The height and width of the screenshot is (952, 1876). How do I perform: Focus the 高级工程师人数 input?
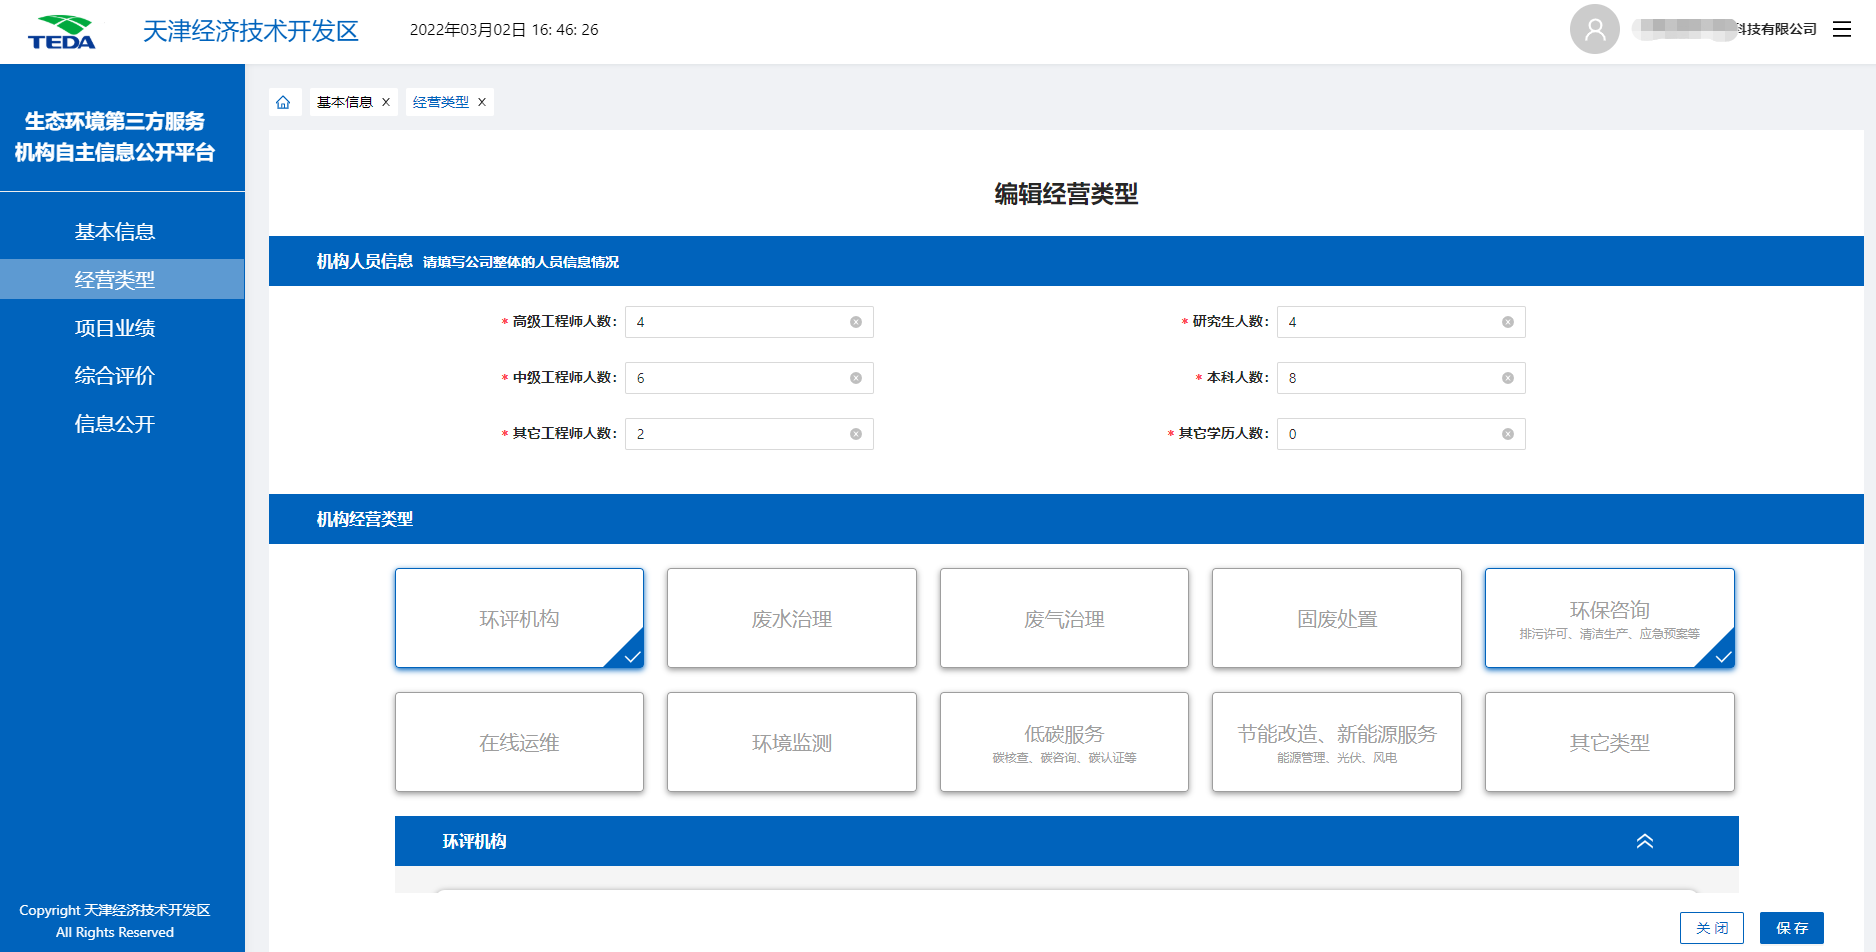coord(749,322)
